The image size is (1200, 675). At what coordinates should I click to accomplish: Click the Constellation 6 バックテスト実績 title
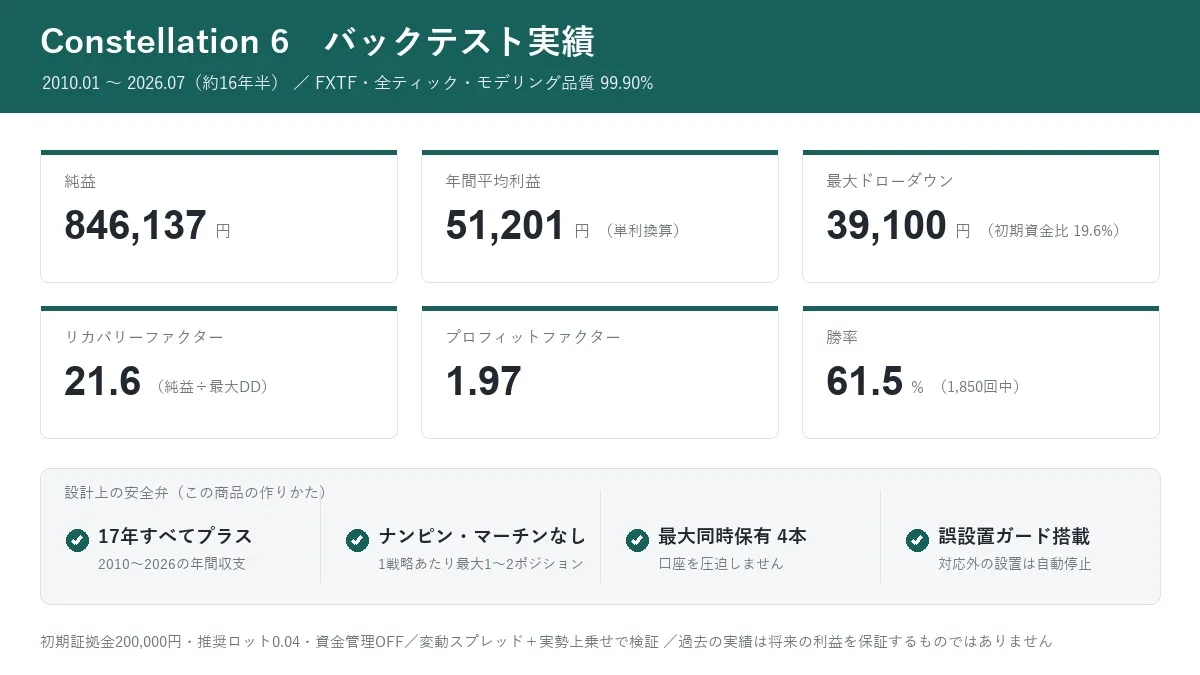click(318, 42)
